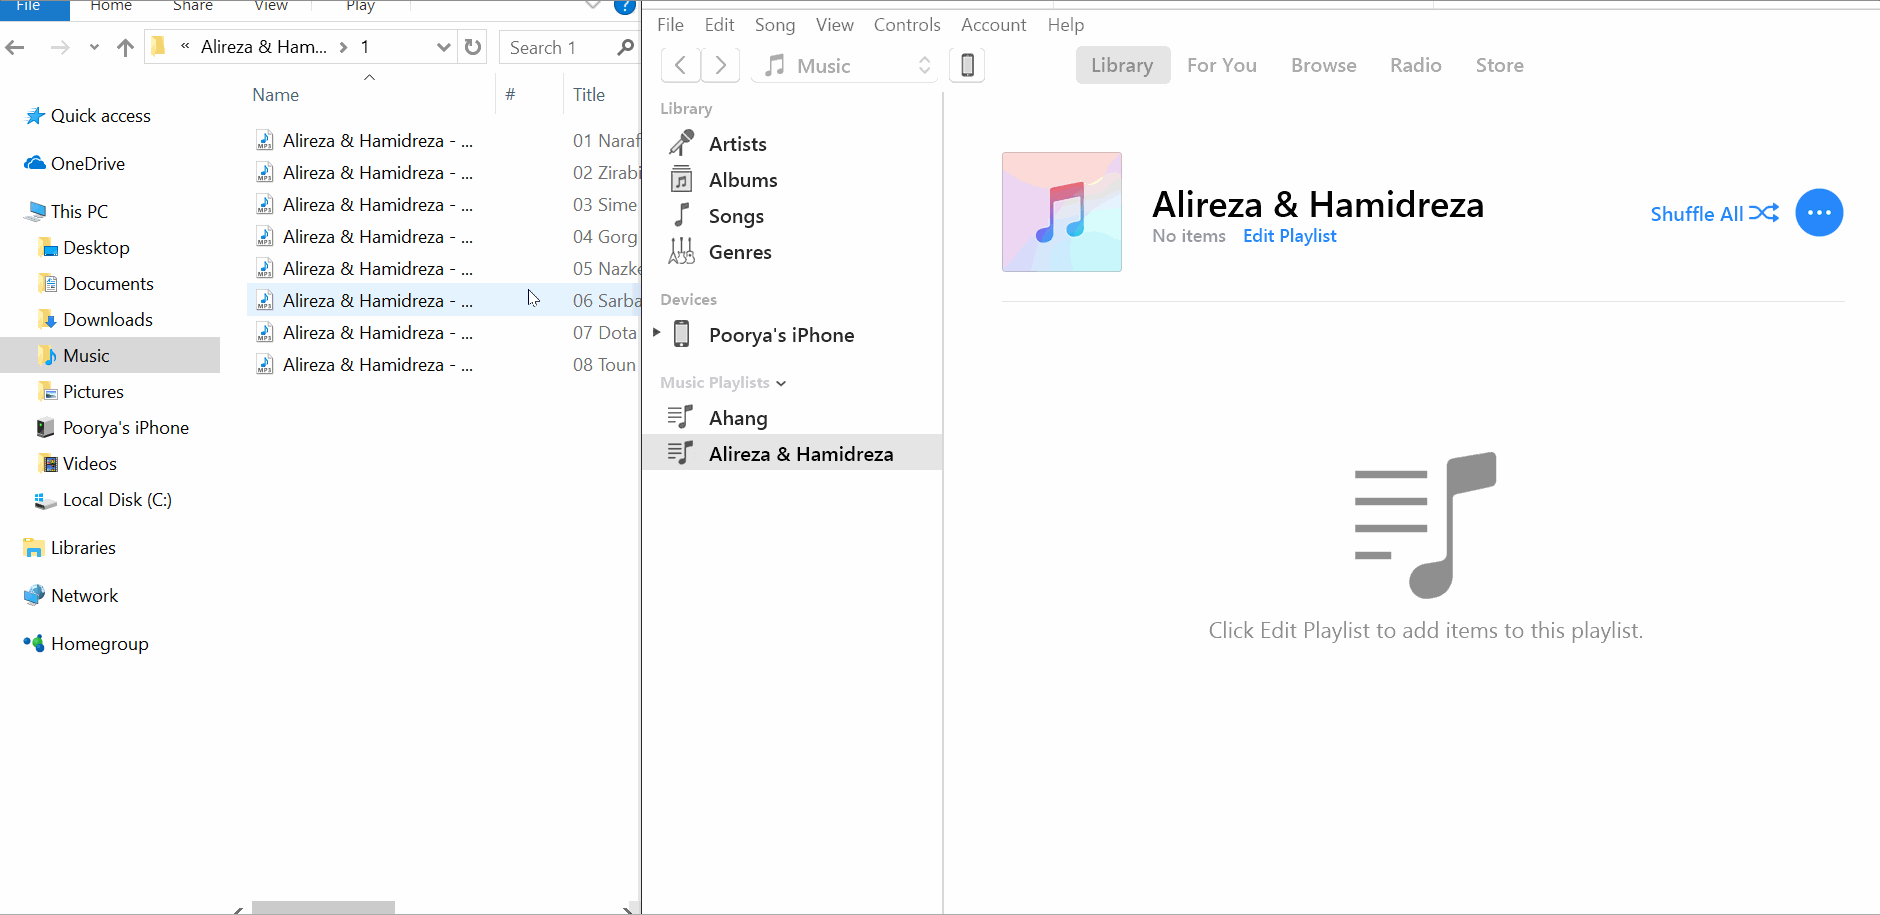This screenshot has width=1880, height=915.
Task: Open the iTunes Account menu
Action: pyautogui.click(x=994, y=25)
